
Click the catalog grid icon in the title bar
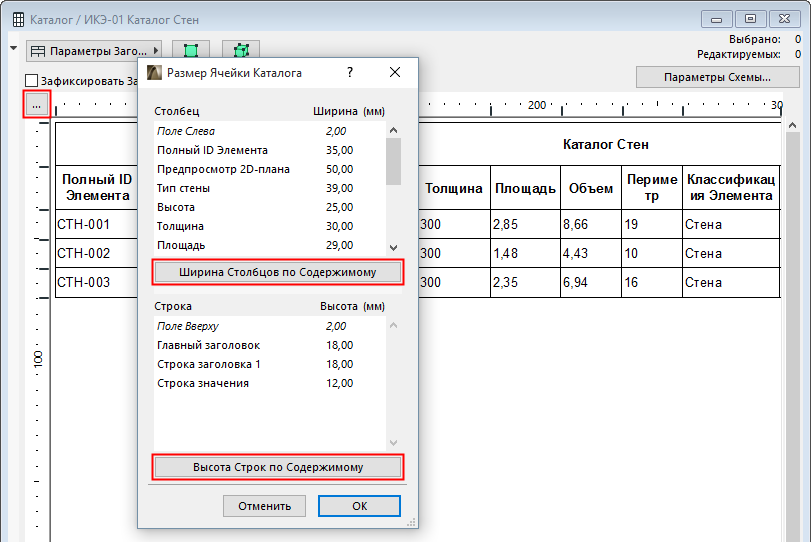point(18,20)
